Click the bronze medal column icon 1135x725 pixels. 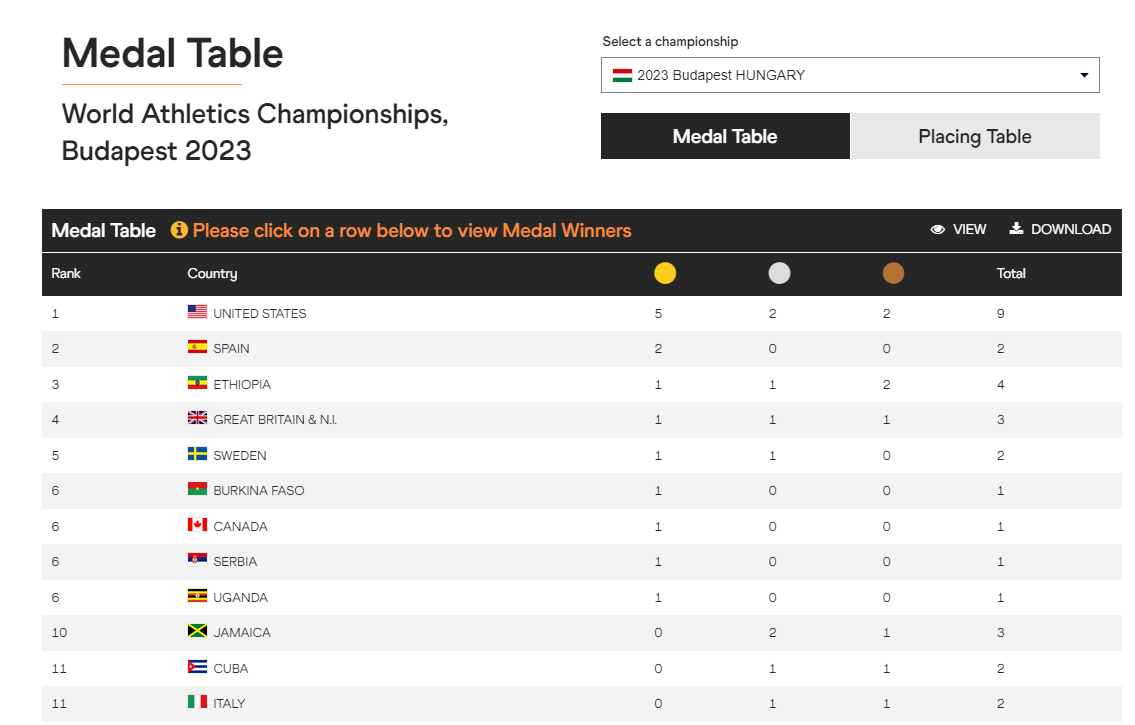(x=893, y=274)
